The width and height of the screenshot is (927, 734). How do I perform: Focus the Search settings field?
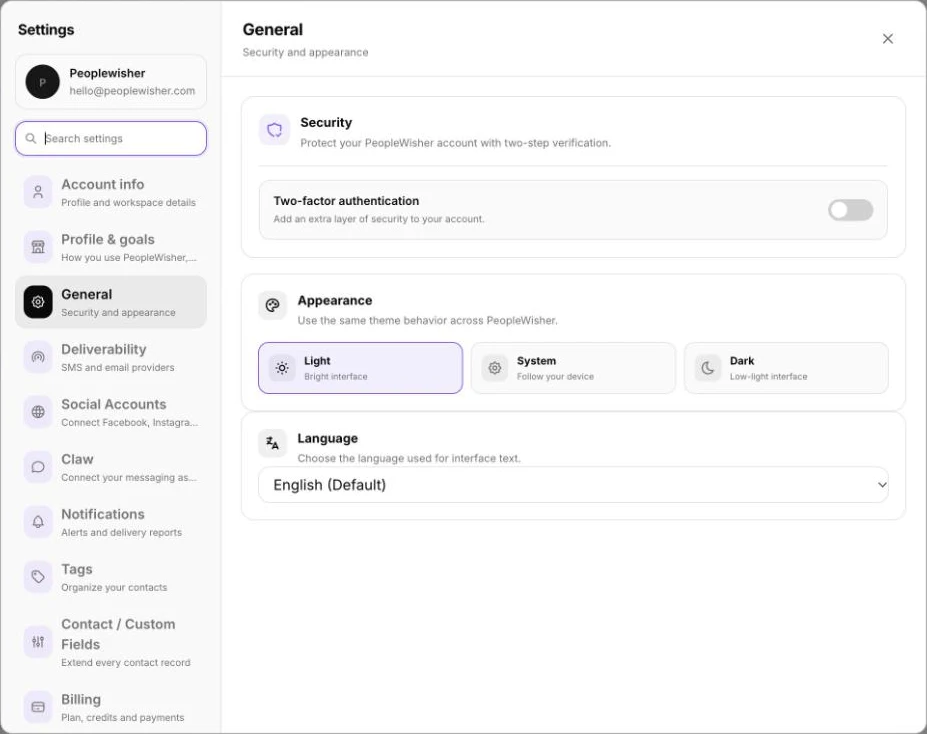click(111, 138)
